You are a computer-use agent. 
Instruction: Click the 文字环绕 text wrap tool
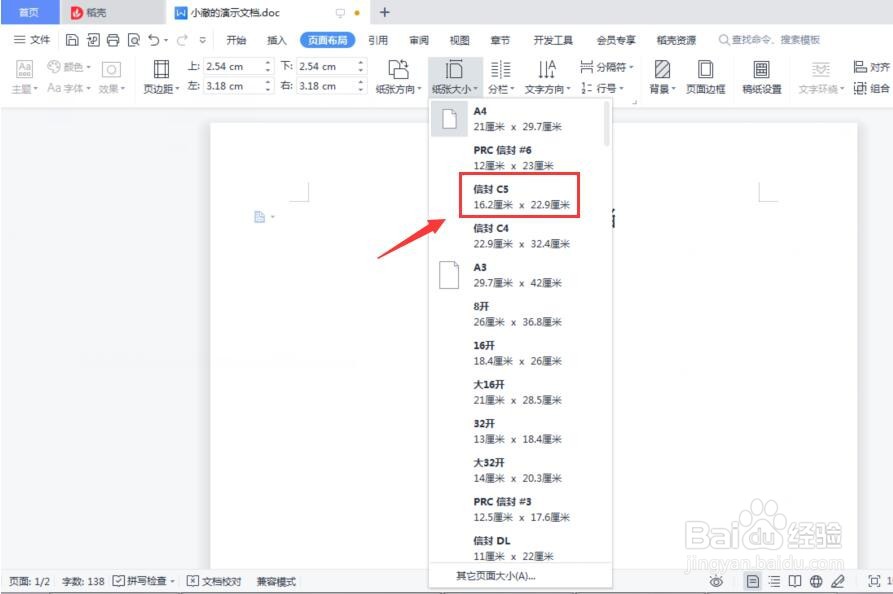coord(821,77)
